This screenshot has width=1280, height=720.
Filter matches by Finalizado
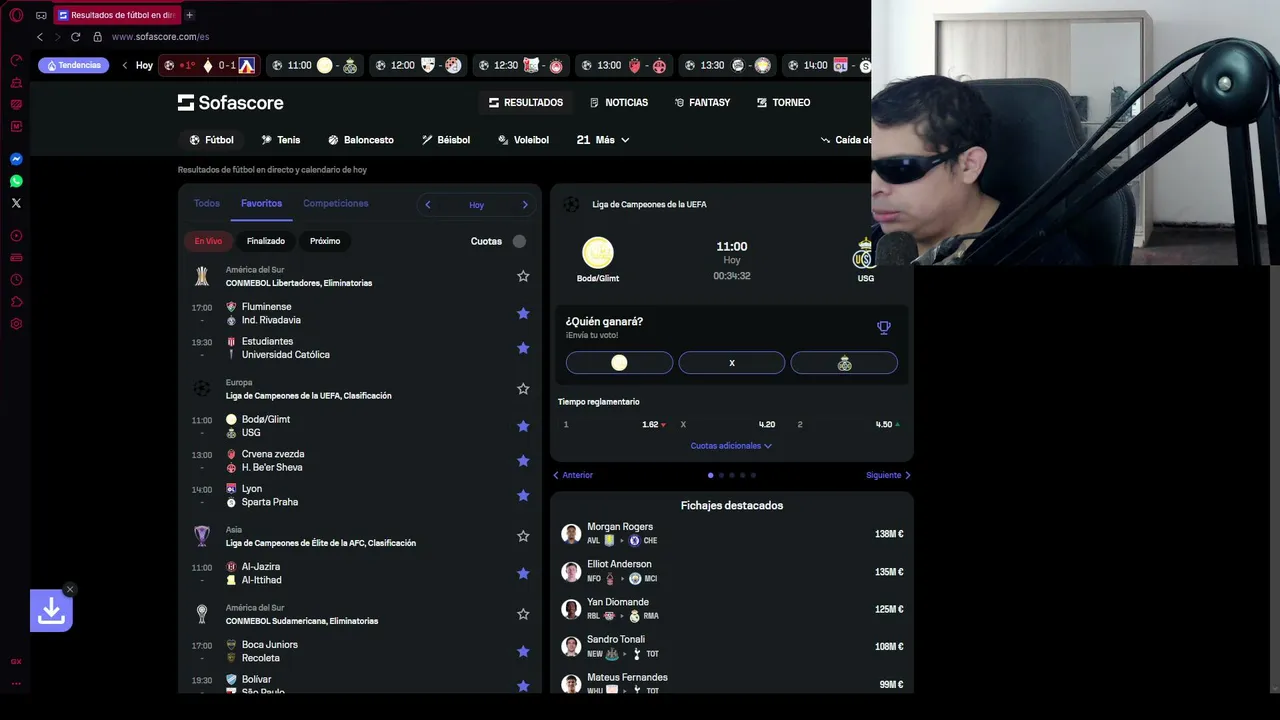click(266, 241)
